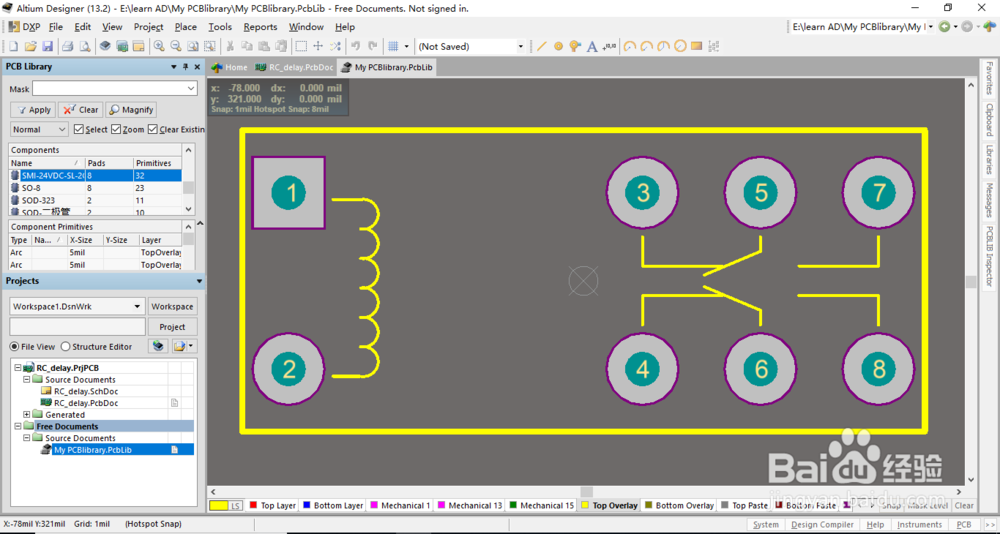This screenshot has width=1000, height=534.
Task: Click the redo arrow in the toolbar
Action: tap(373, 47)
